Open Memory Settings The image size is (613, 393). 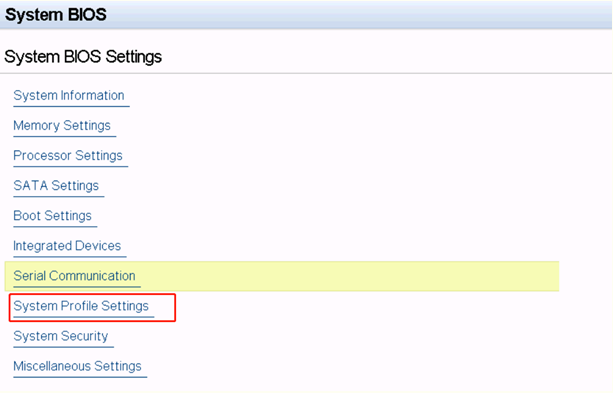click(x=62, y=126)
